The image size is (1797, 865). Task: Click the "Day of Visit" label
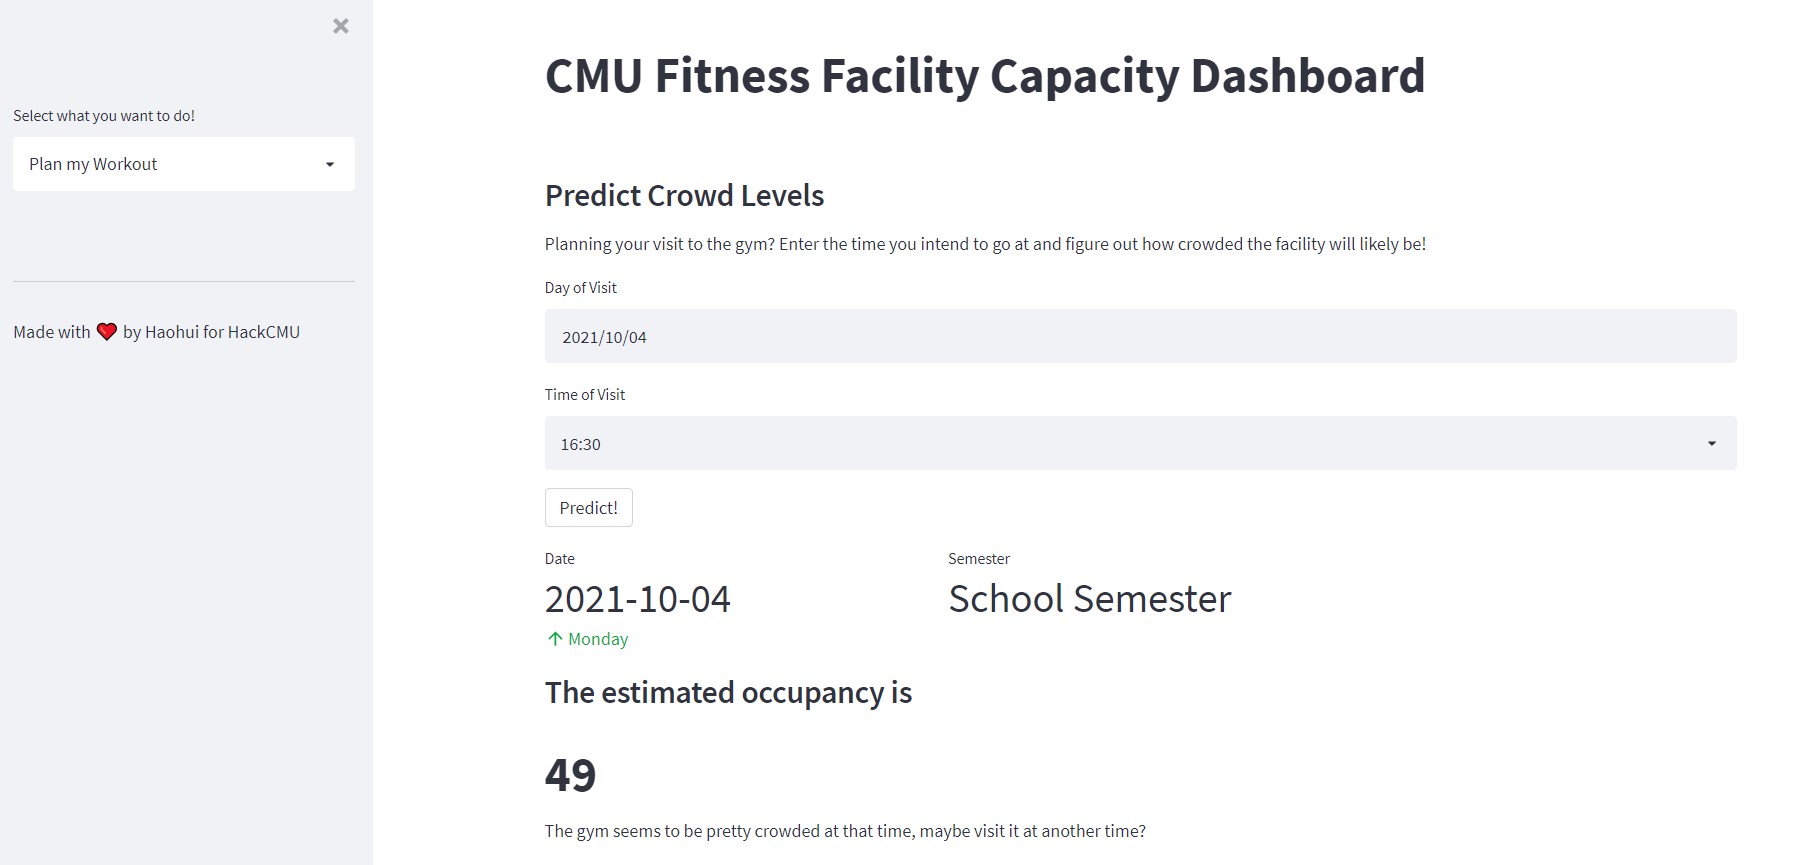pyautogui.click(x=580, y=288)
